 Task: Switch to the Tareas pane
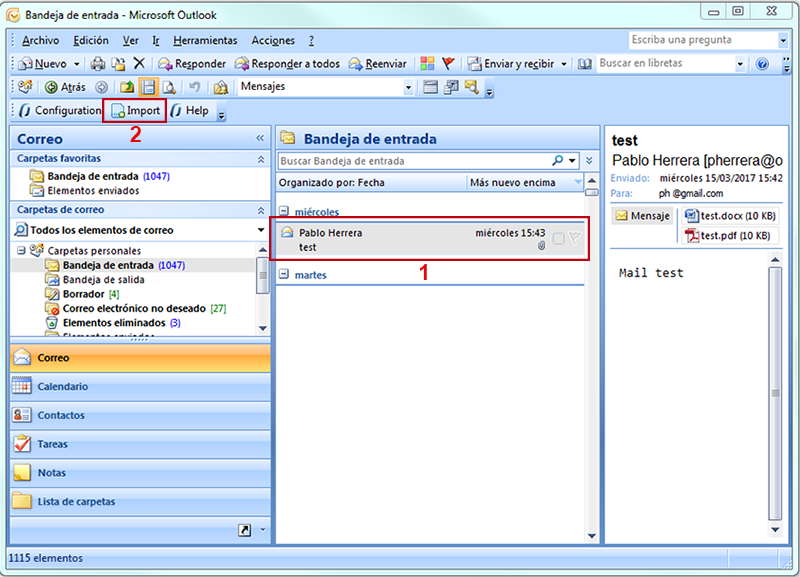(140, 444)
